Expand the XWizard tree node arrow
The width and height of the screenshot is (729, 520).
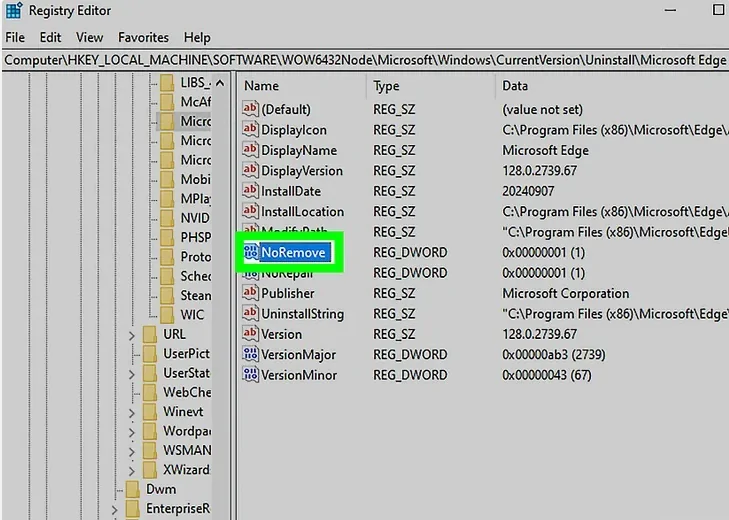[x=131, y=470]
